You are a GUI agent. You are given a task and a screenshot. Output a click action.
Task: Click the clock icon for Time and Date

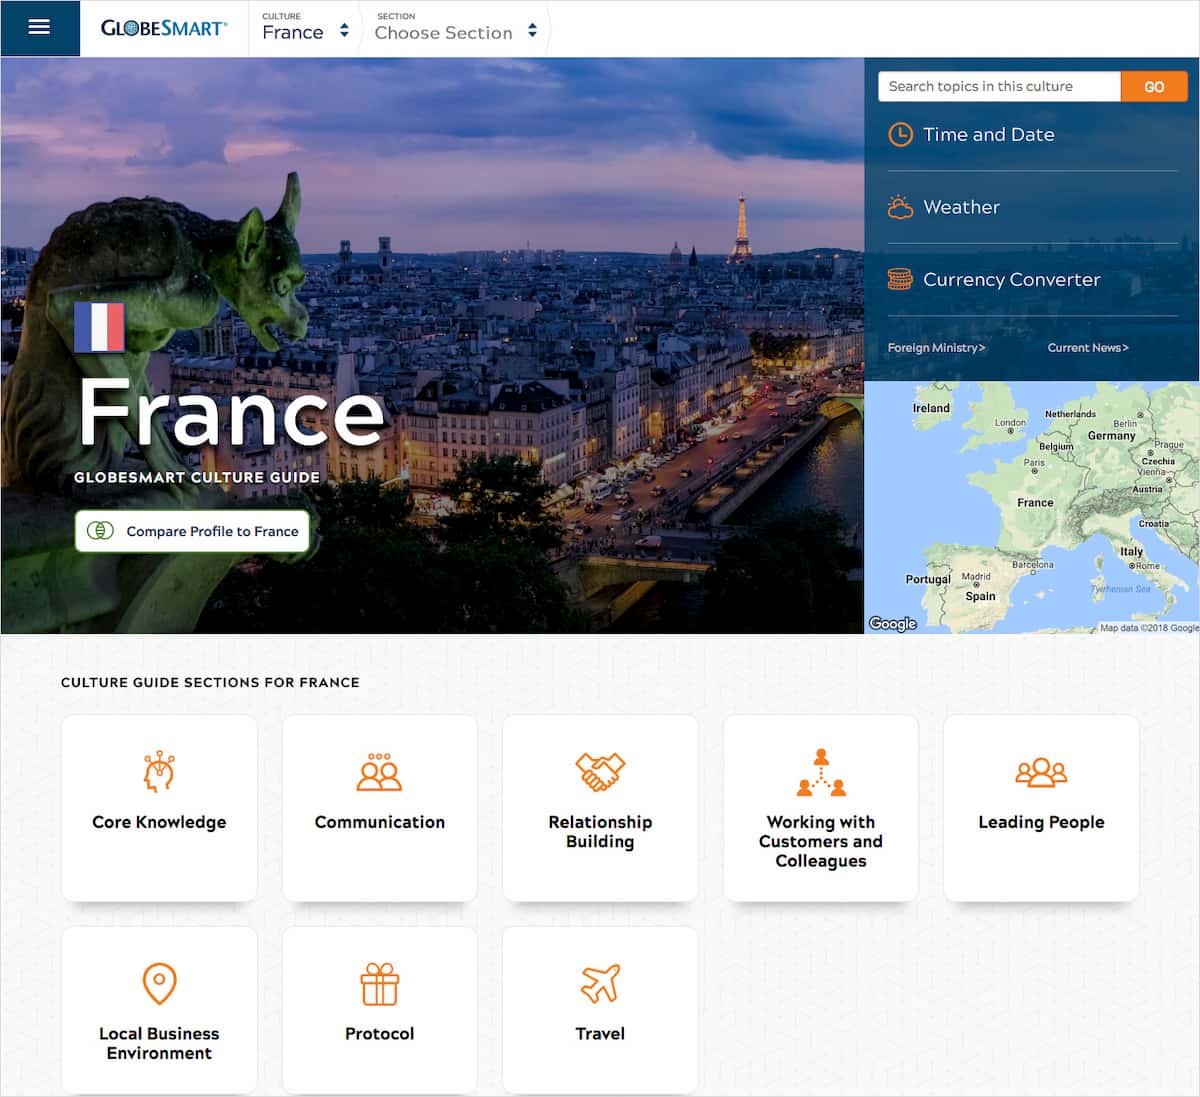click(x=900, y=134)
